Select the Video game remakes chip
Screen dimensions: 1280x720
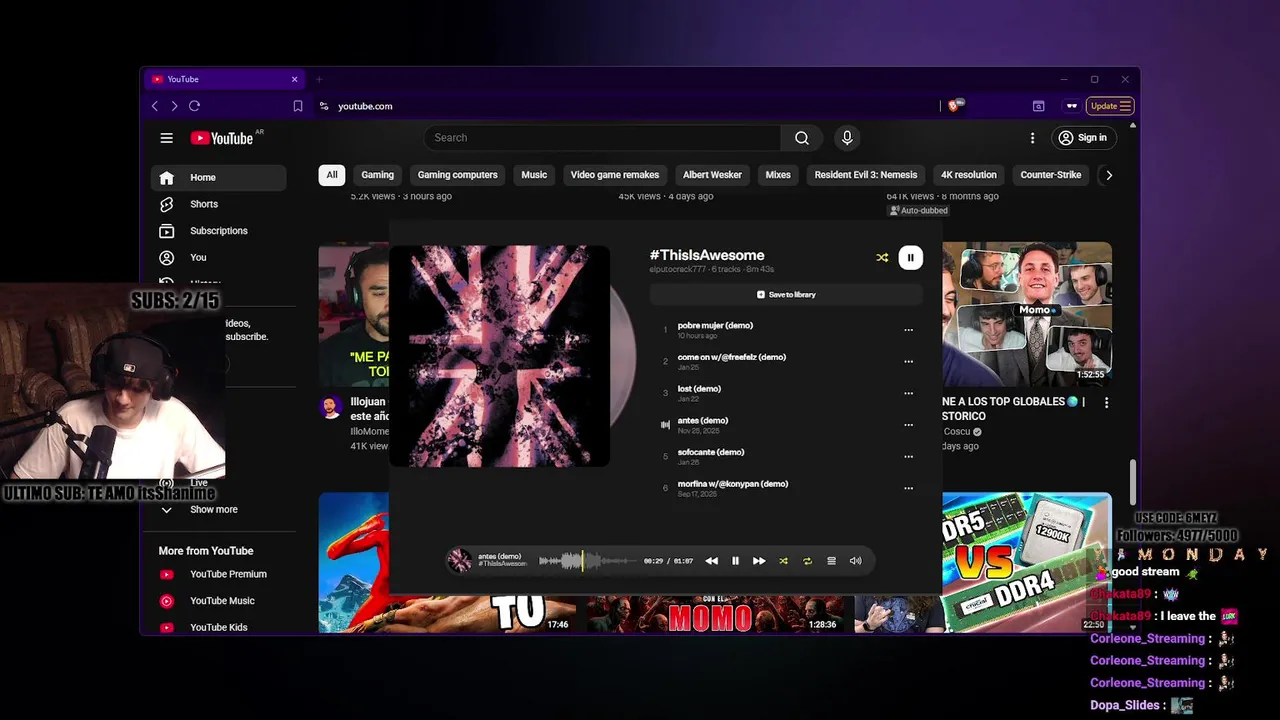coord(615,175)
